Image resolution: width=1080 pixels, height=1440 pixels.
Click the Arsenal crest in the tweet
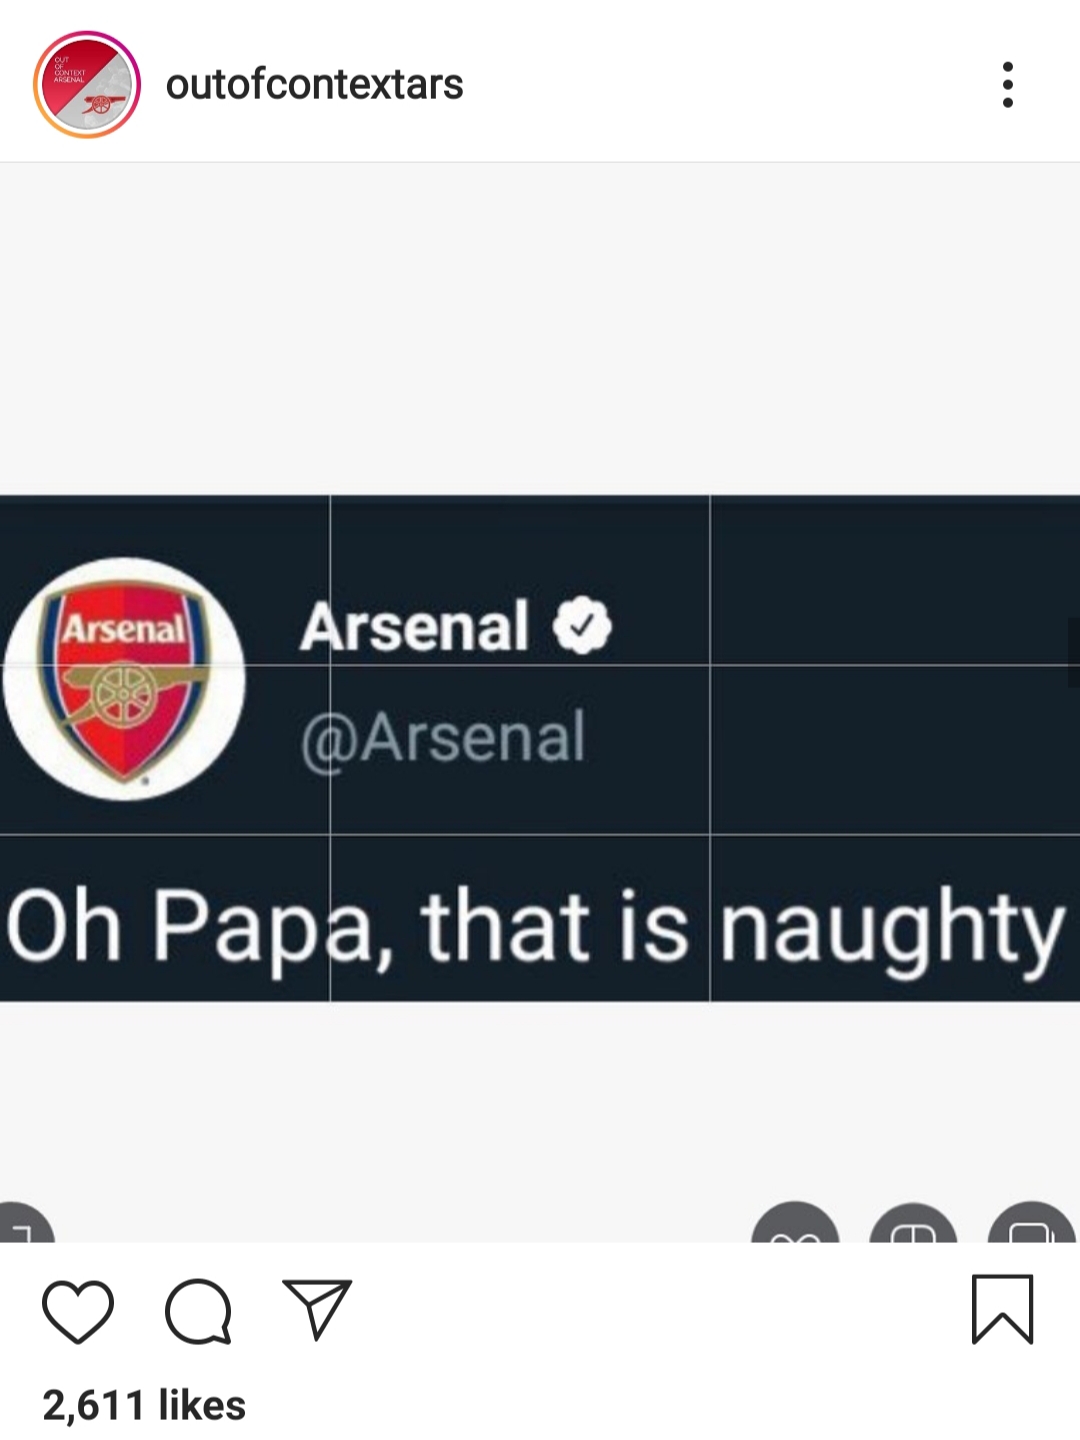coord(124,679)
